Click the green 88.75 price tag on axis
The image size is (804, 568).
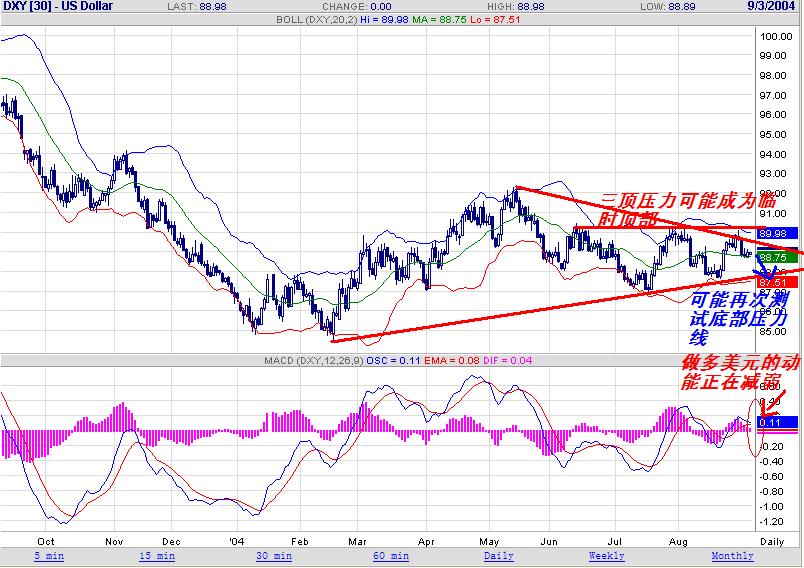point(777,257)
